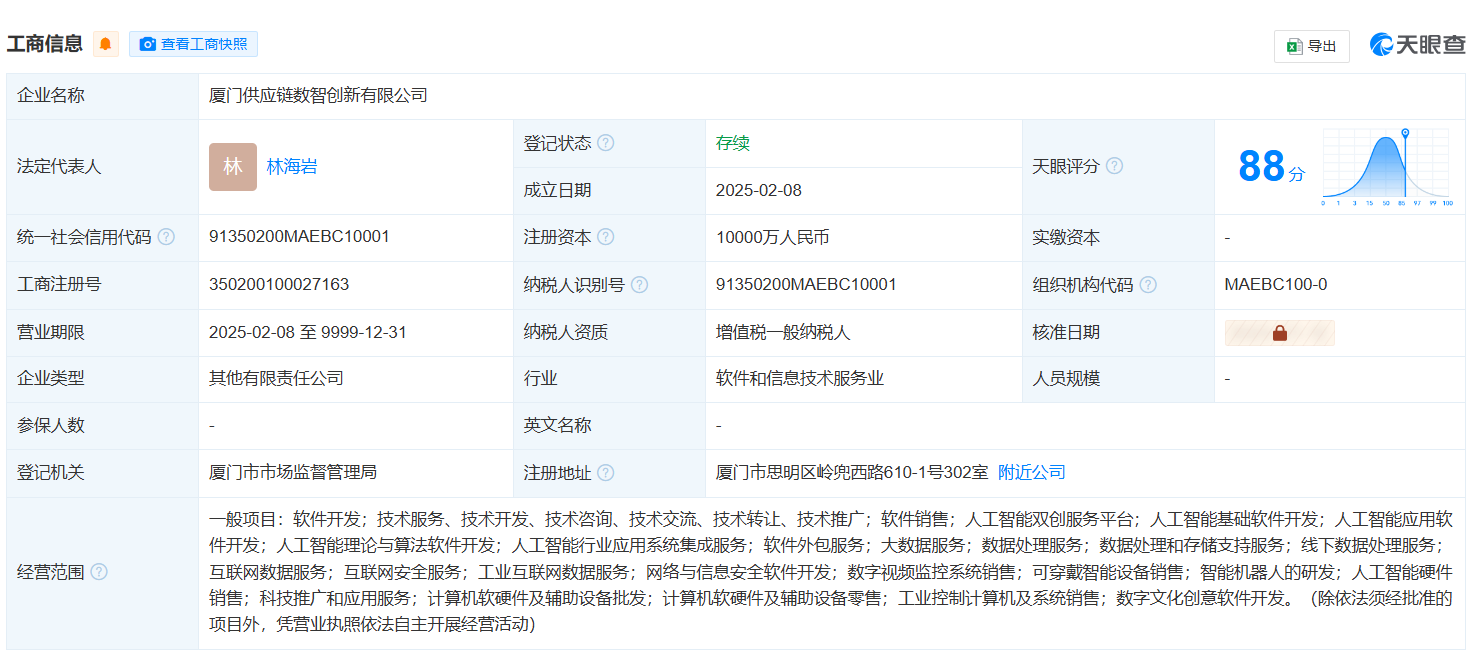Click the locked 核准日期 lock icon
Viewport: 1470px width, 653px height.
click(x=1279, y=333)
